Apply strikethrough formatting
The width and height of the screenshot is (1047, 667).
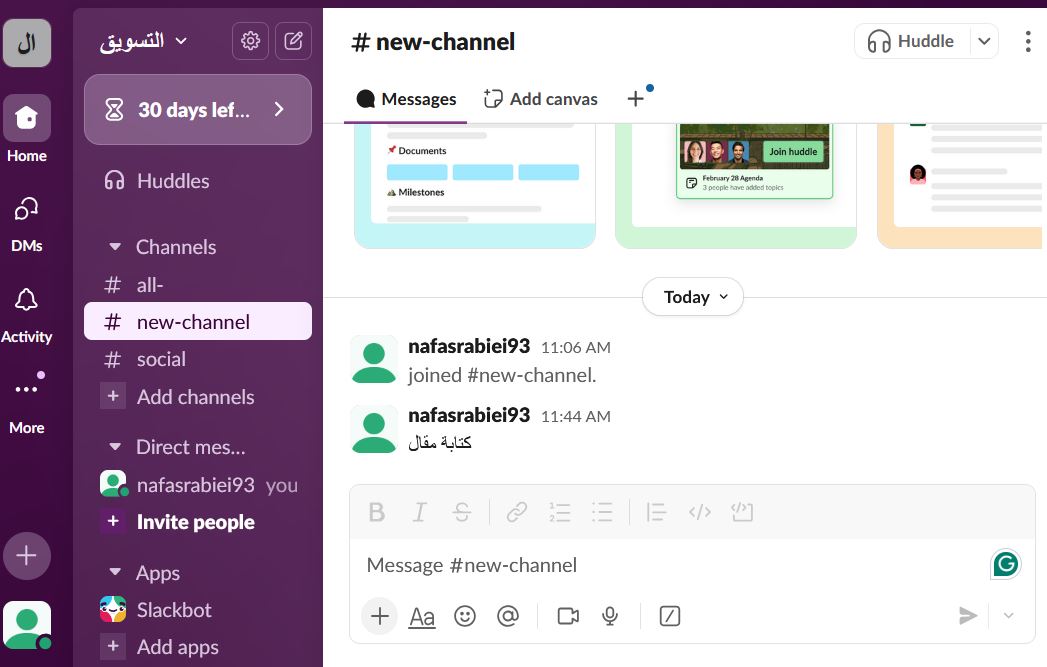[461, 512]
